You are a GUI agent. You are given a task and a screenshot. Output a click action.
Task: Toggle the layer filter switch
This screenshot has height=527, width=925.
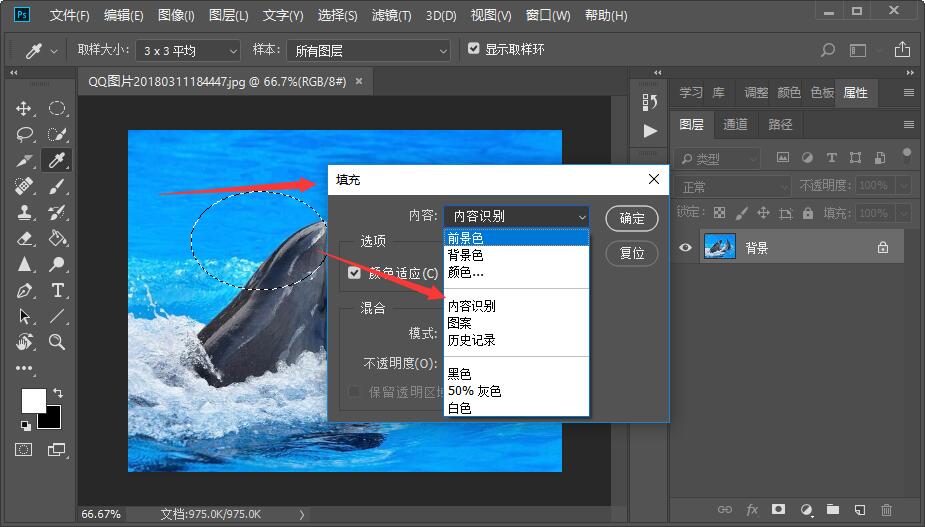[x=907, y=155]
